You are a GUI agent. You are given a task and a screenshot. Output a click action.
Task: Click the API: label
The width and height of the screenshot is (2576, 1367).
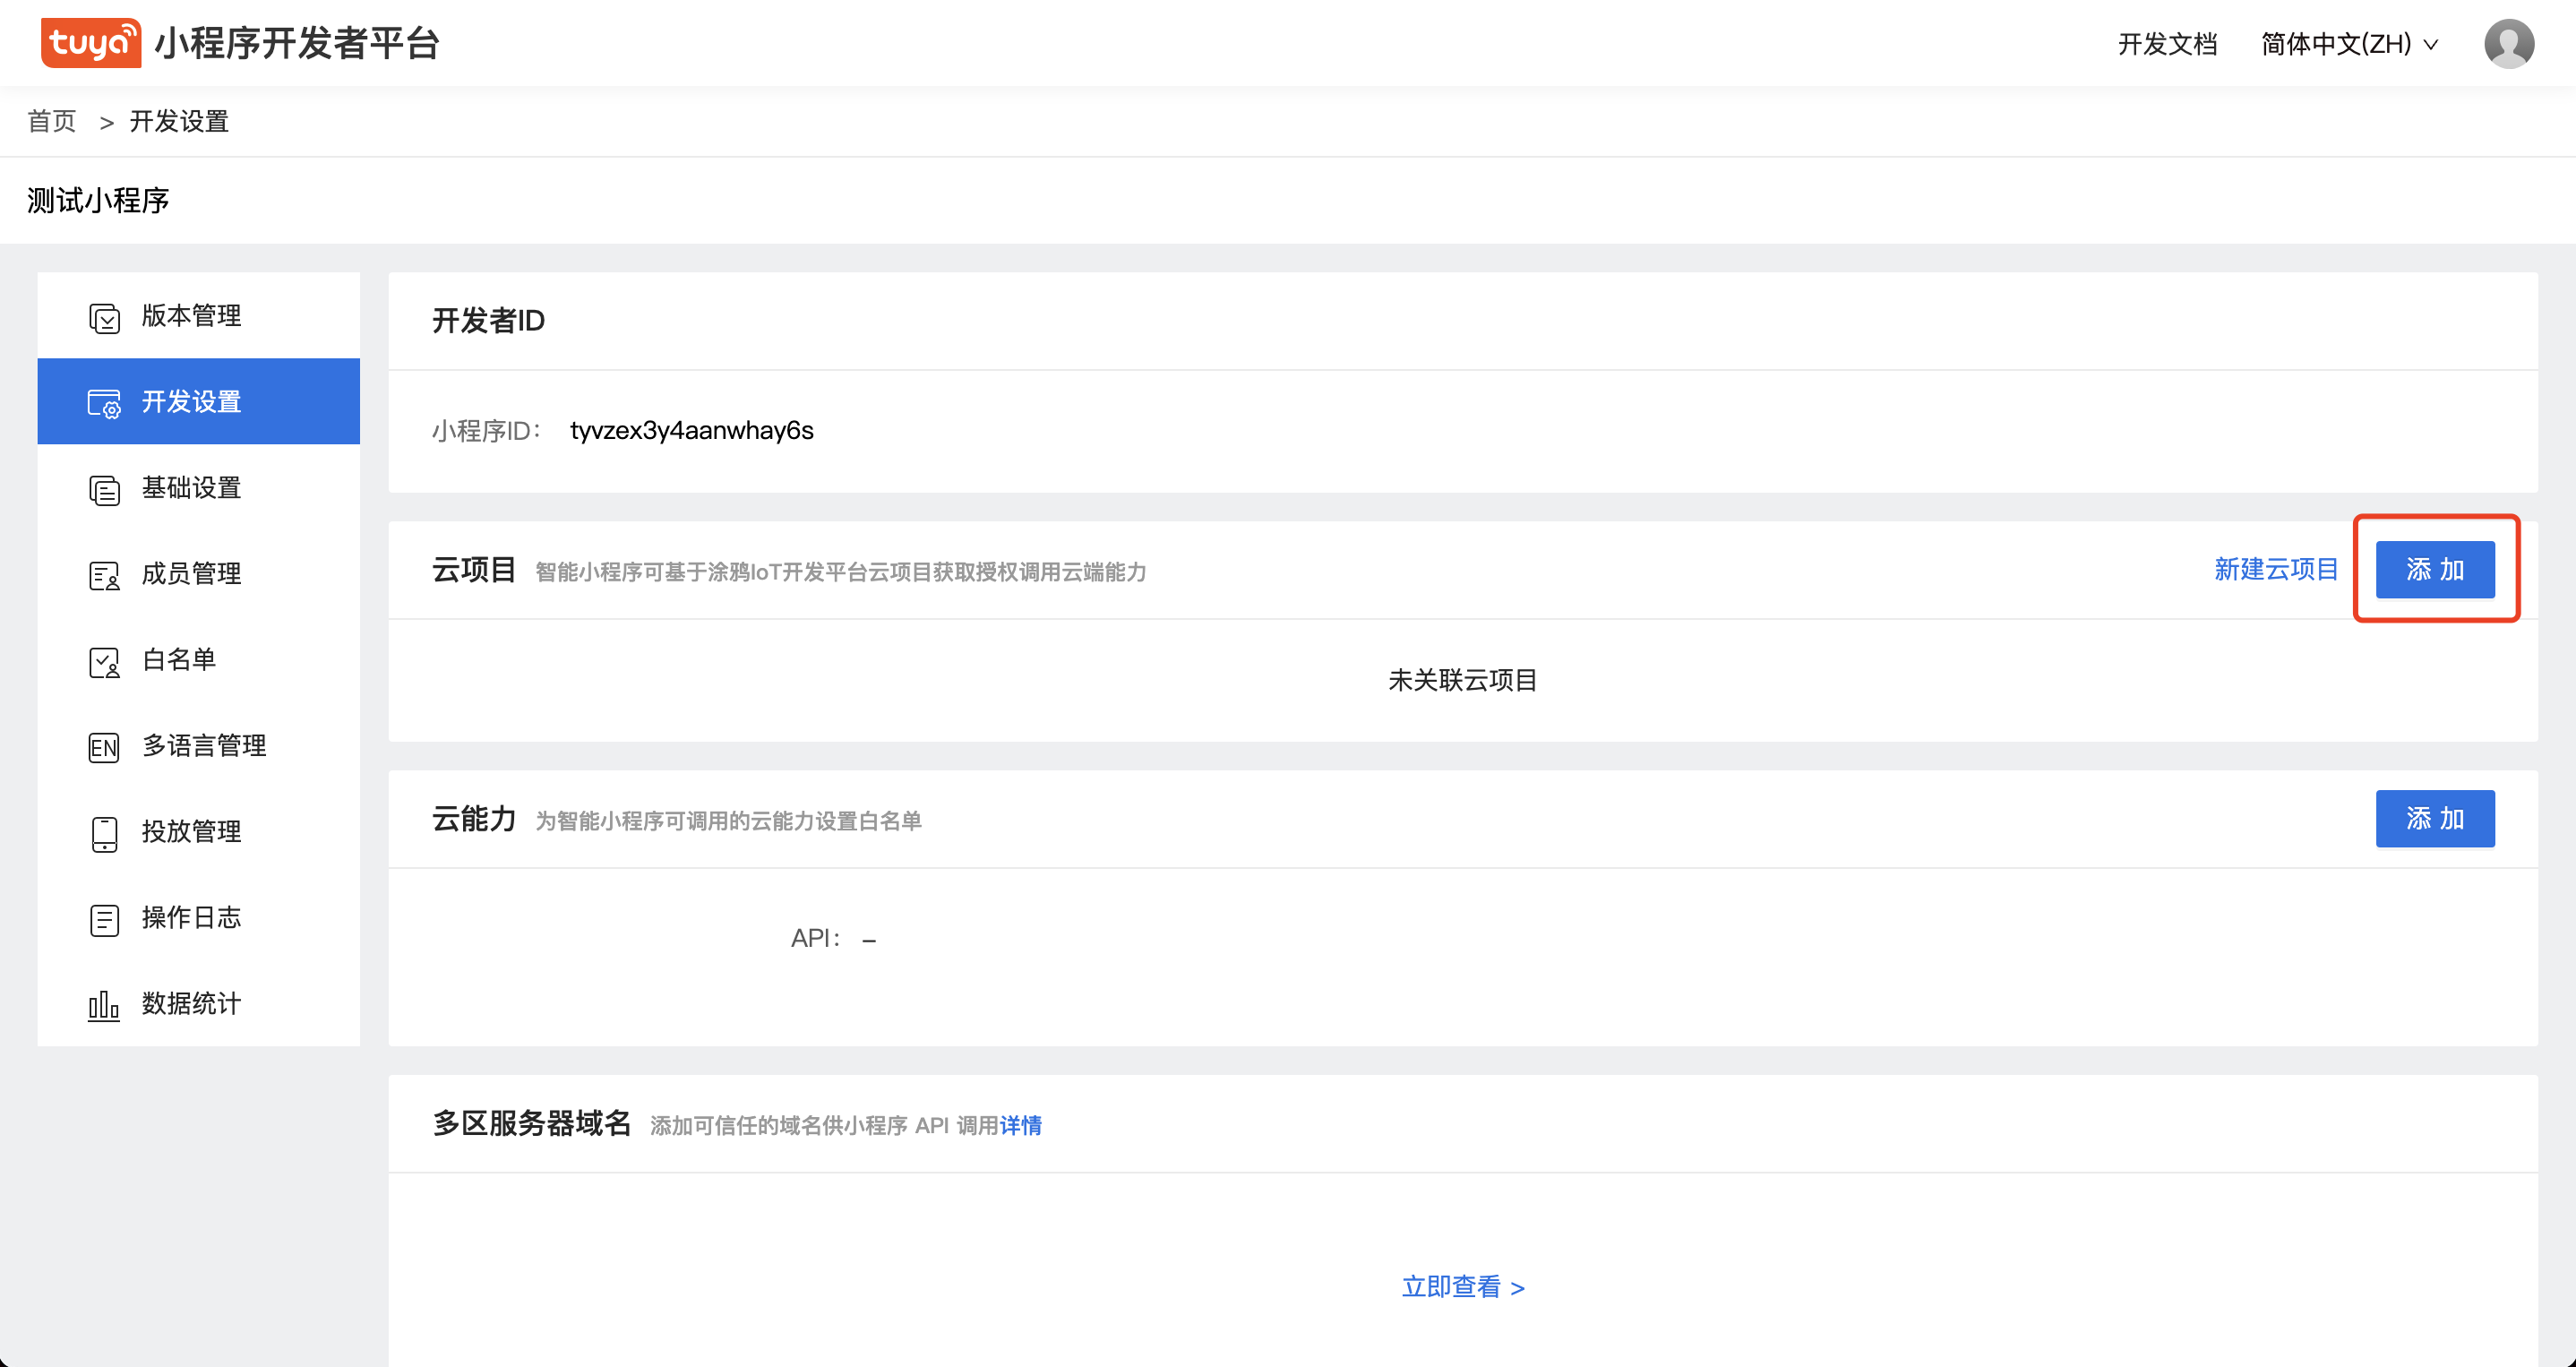coord(816,938)
